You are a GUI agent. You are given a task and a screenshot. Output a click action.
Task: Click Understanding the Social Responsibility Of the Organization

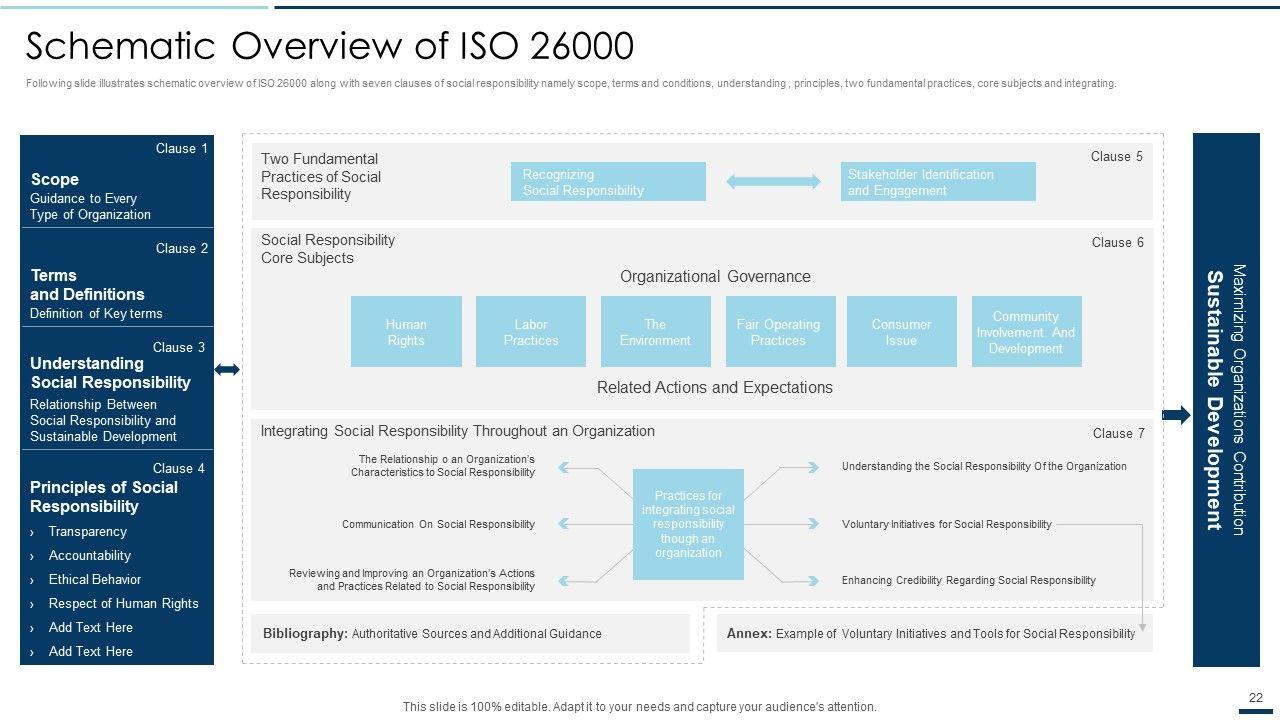click(x=984, y=466)
